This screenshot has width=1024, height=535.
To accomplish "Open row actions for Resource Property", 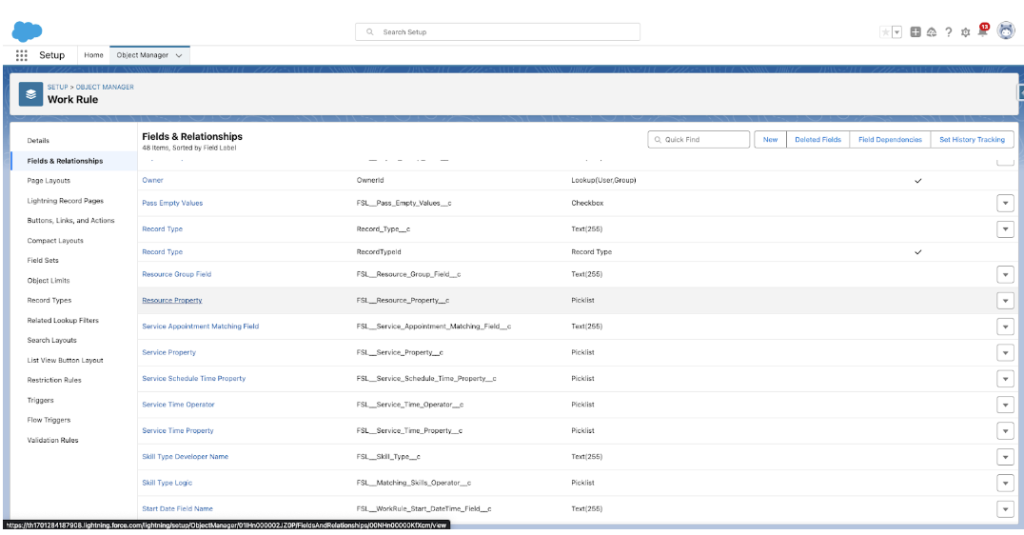I will [1005, 300].
